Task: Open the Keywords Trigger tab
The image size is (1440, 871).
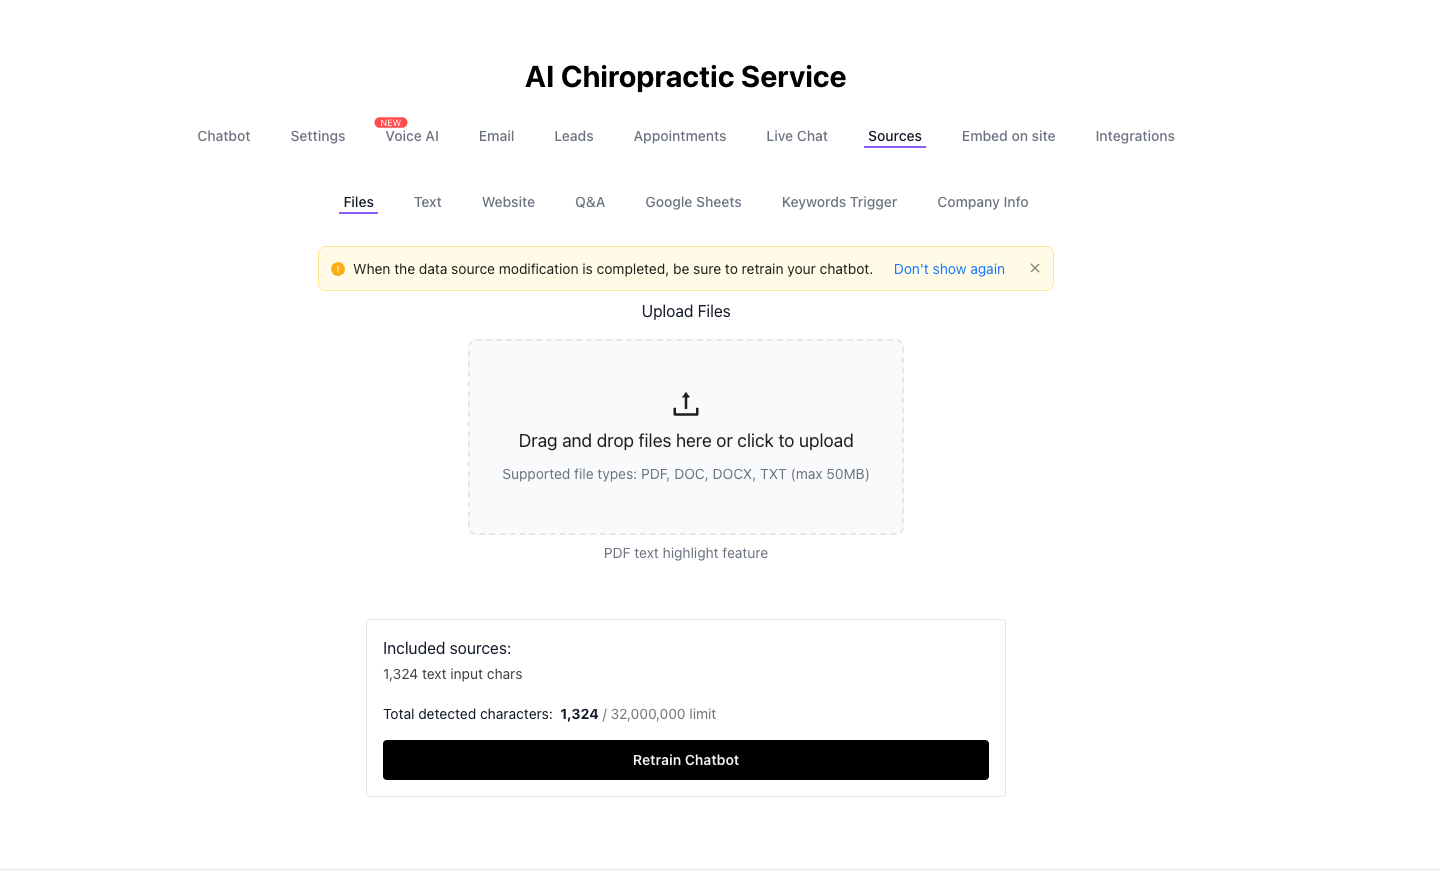Action: (839, 202)
